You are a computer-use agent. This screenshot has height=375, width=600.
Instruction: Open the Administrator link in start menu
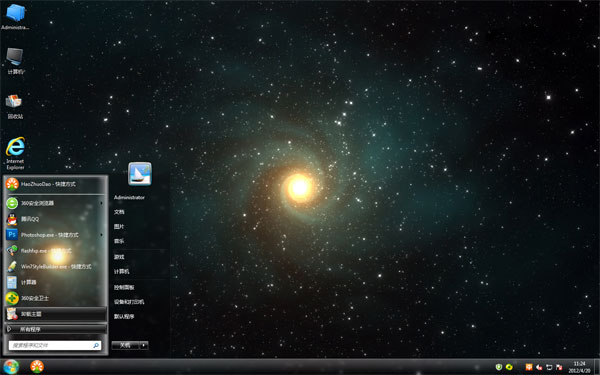point(129,197)
